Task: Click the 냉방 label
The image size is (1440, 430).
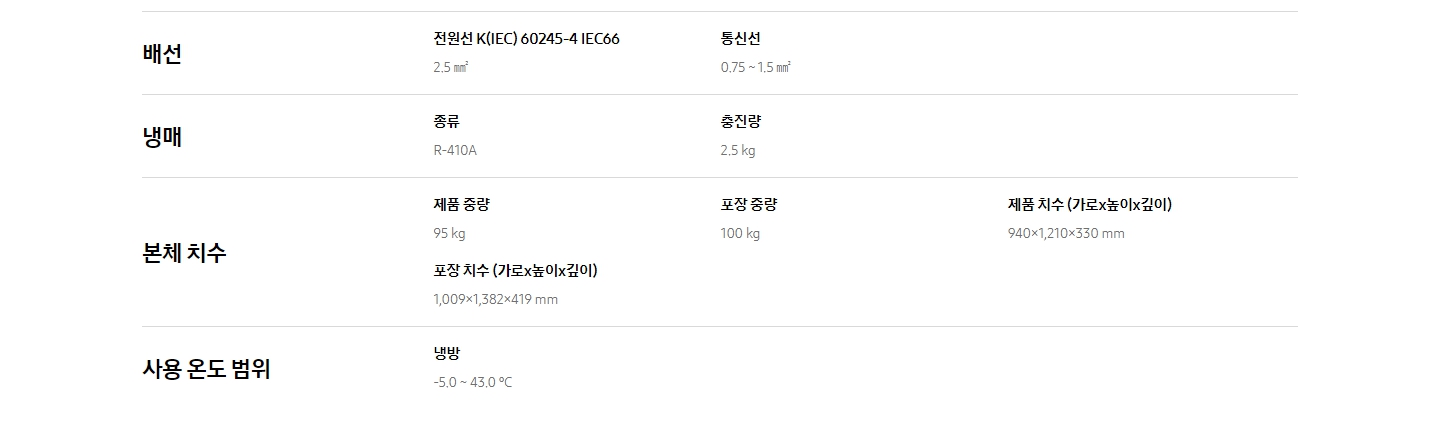Action: pyautogui.click(x=447, y=353)
